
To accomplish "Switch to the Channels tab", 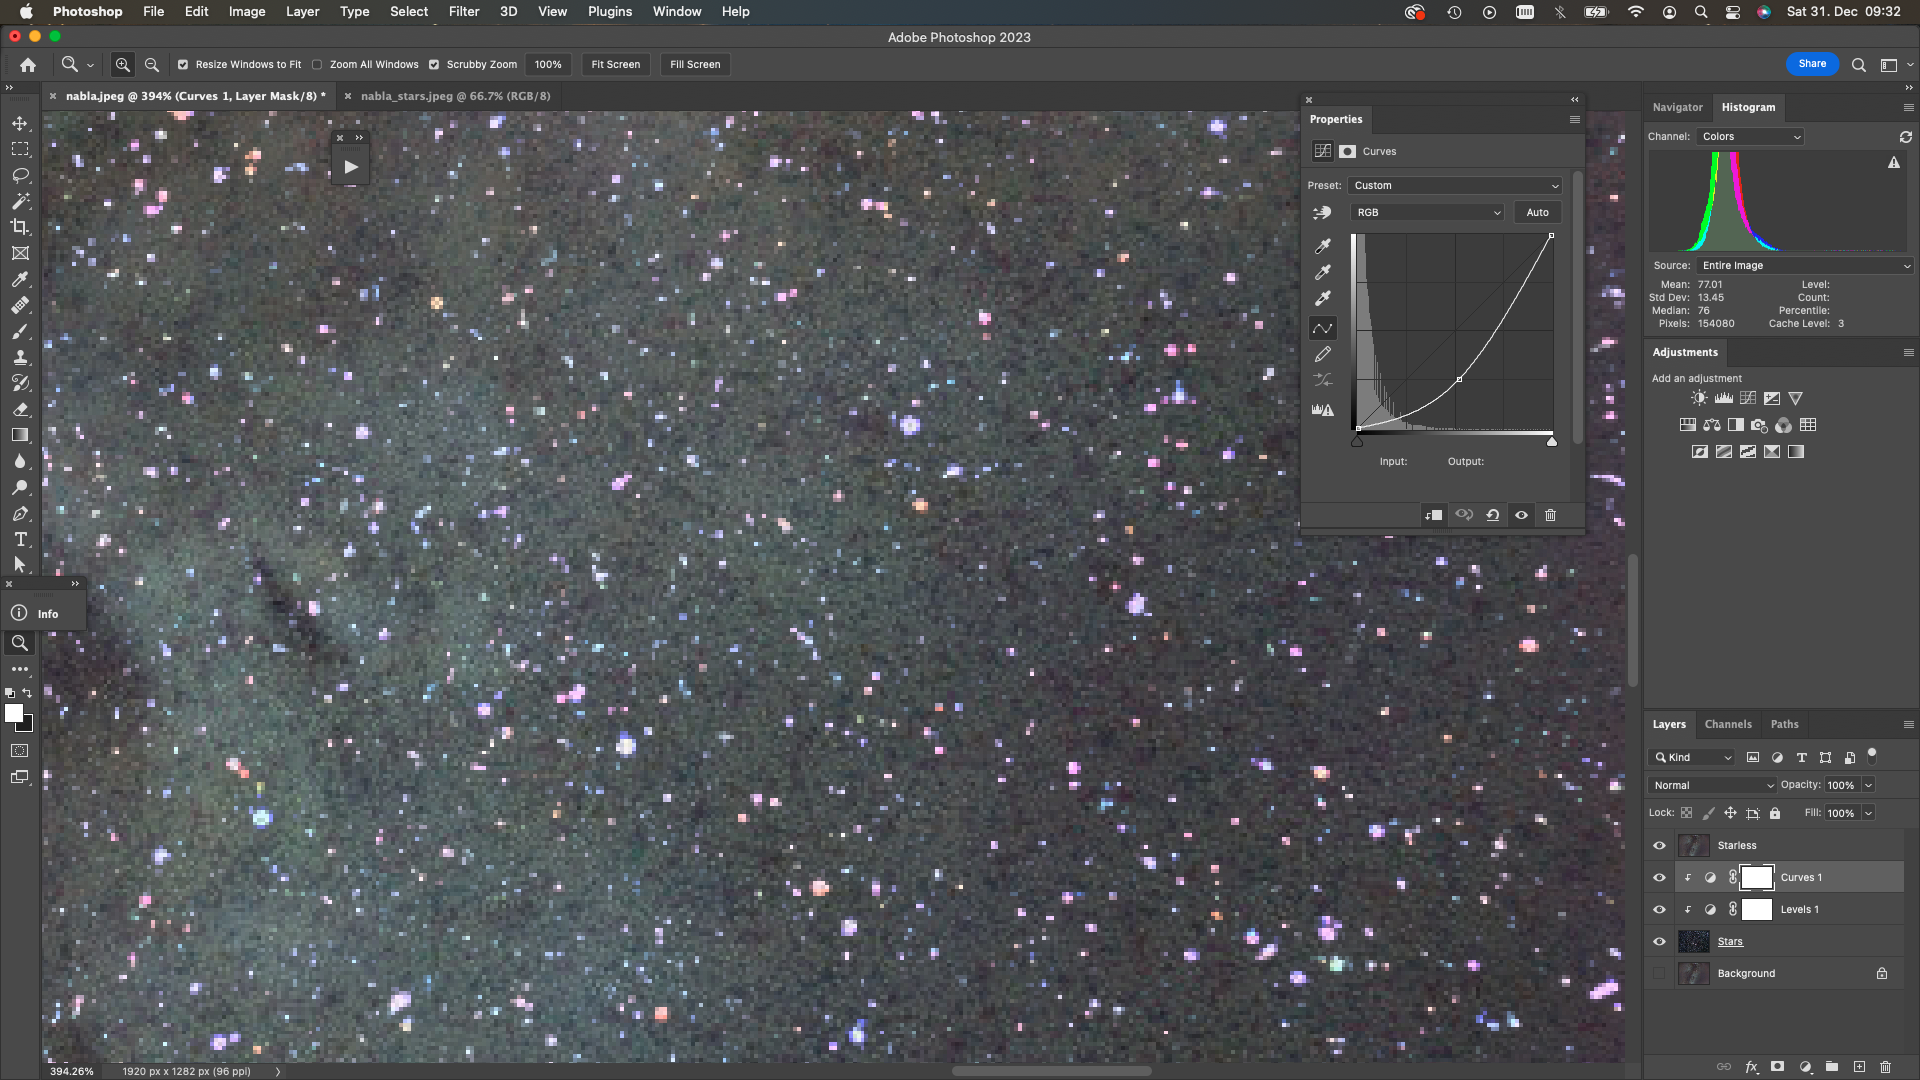I will [x=1728, y=724].
